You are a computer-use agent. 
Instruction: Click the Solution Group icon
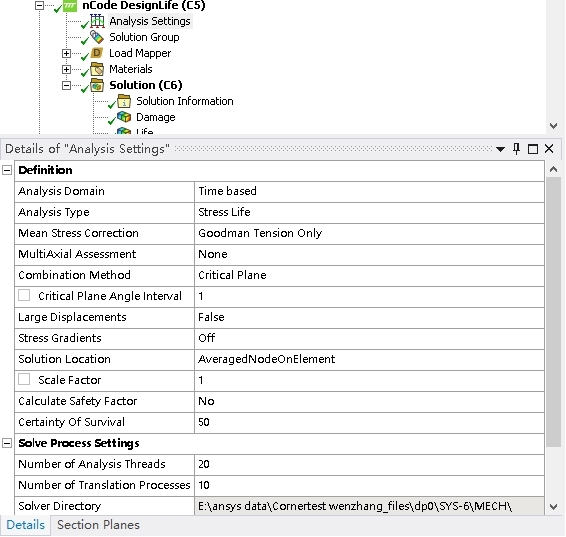97,37
